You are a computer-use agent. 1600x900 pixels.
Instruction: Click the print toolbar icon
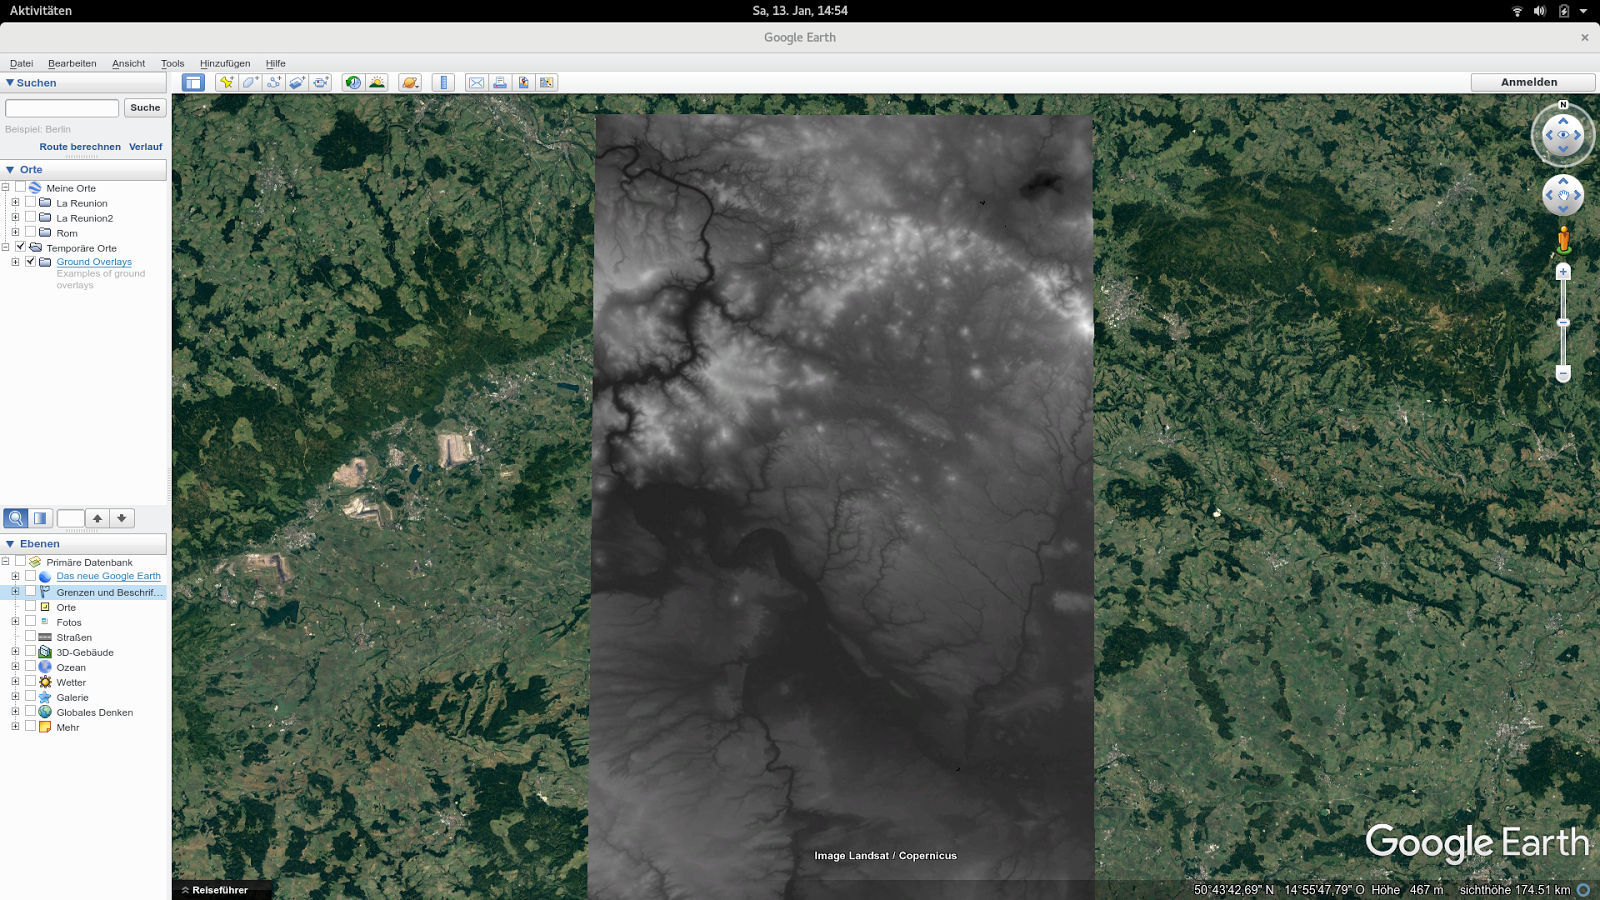click(500, 82)
